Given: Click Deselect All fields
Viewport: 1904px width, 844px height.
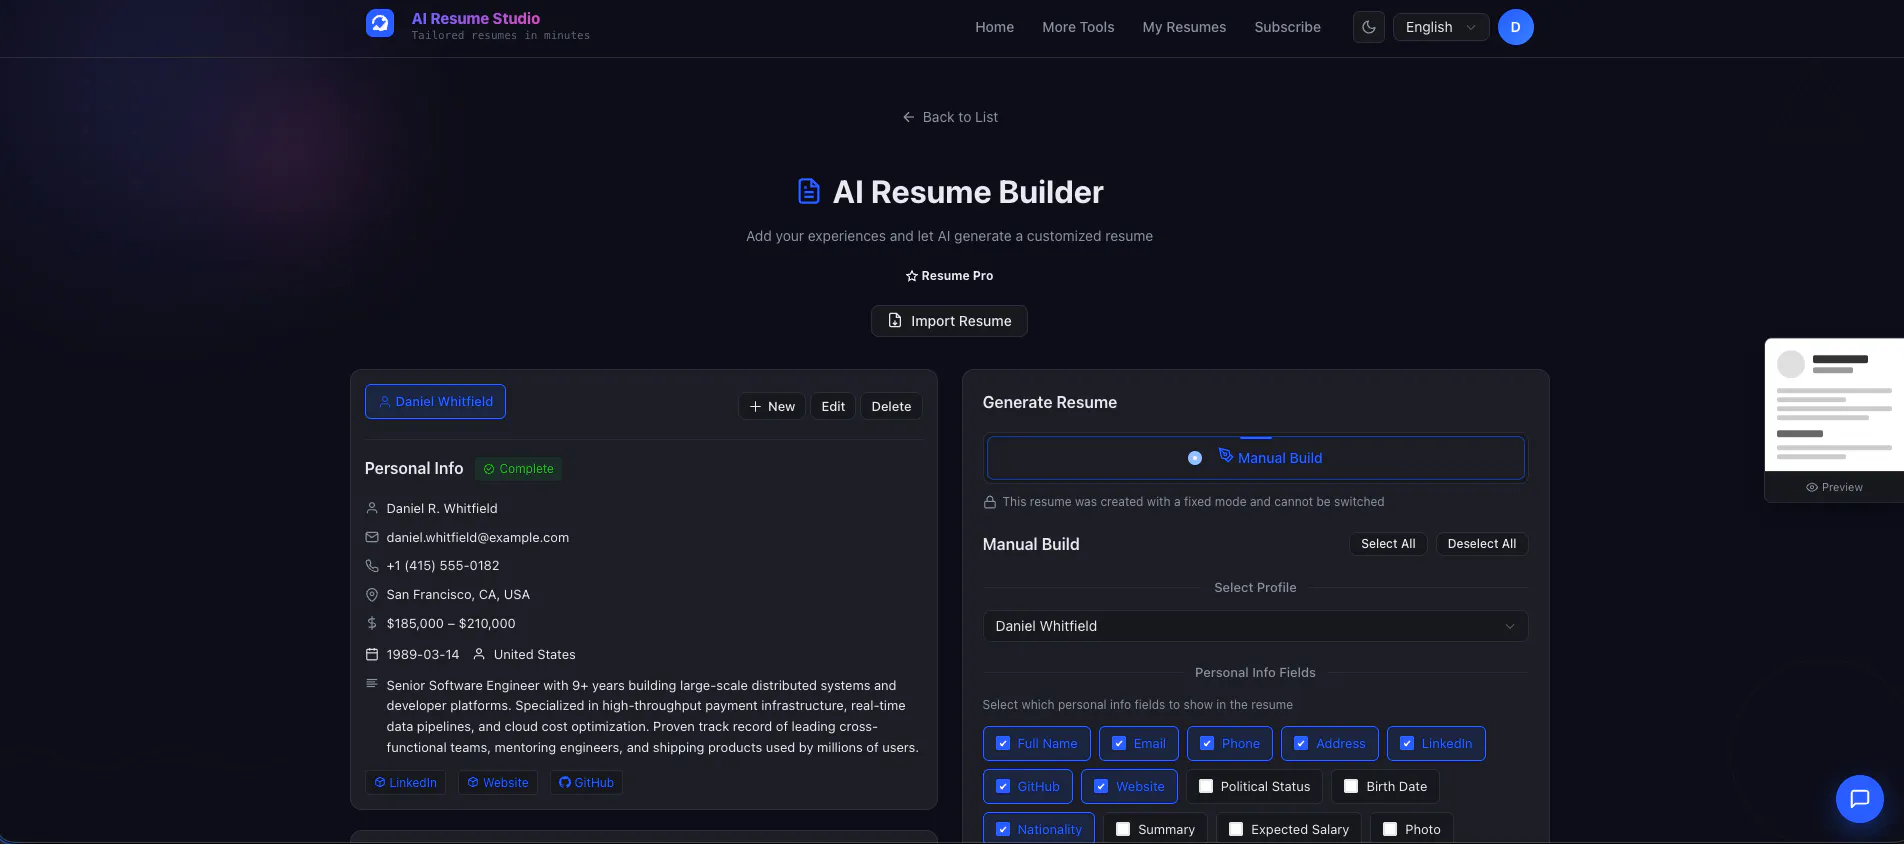Looking at the screenshot, I should [1482, 544].
